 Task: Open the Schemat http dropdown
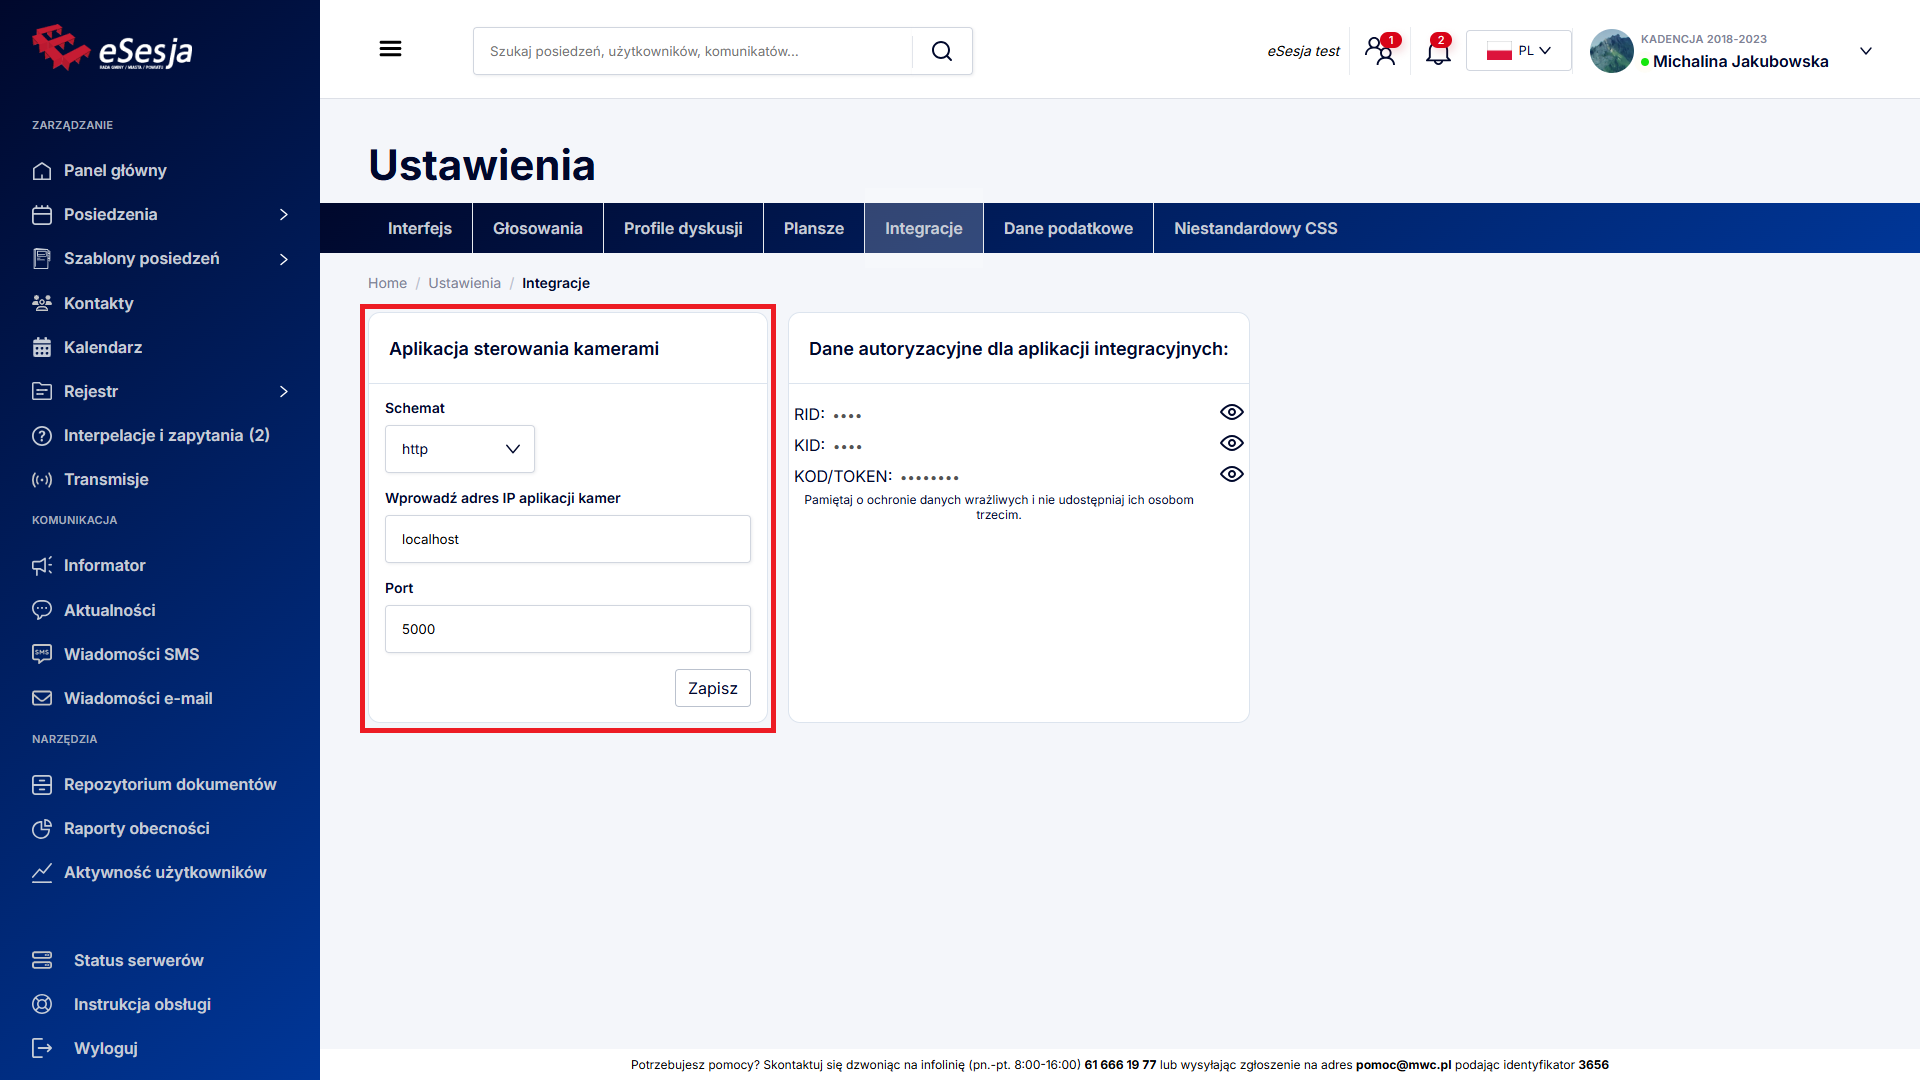click(x=460, y=449)
